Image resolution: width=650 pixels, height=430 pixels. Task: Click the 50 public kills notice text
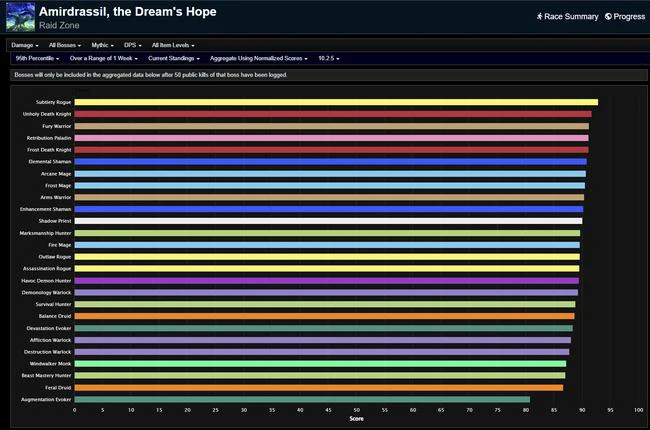pyautogui.click(x=151, y=75)
